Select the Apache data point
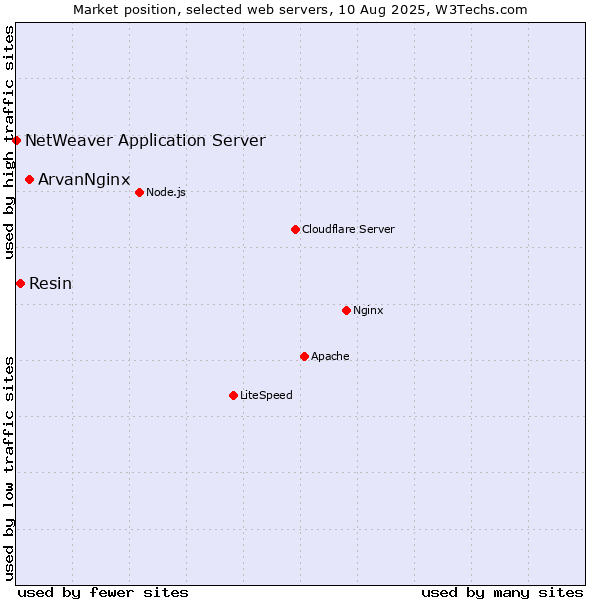 304,357
